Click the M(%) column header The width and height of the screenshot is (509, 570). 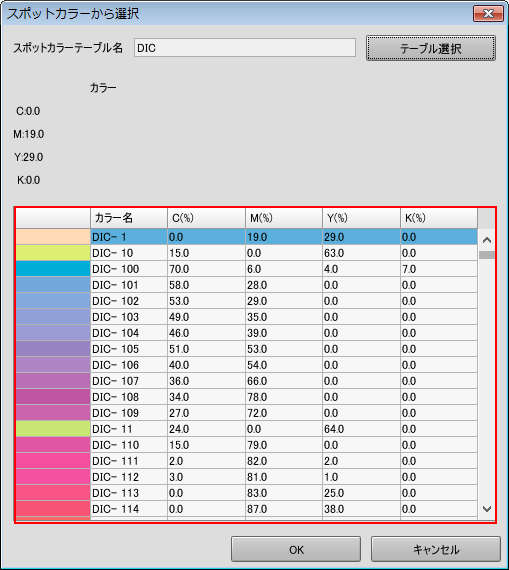pyautogui.click(x=284, y=218)
